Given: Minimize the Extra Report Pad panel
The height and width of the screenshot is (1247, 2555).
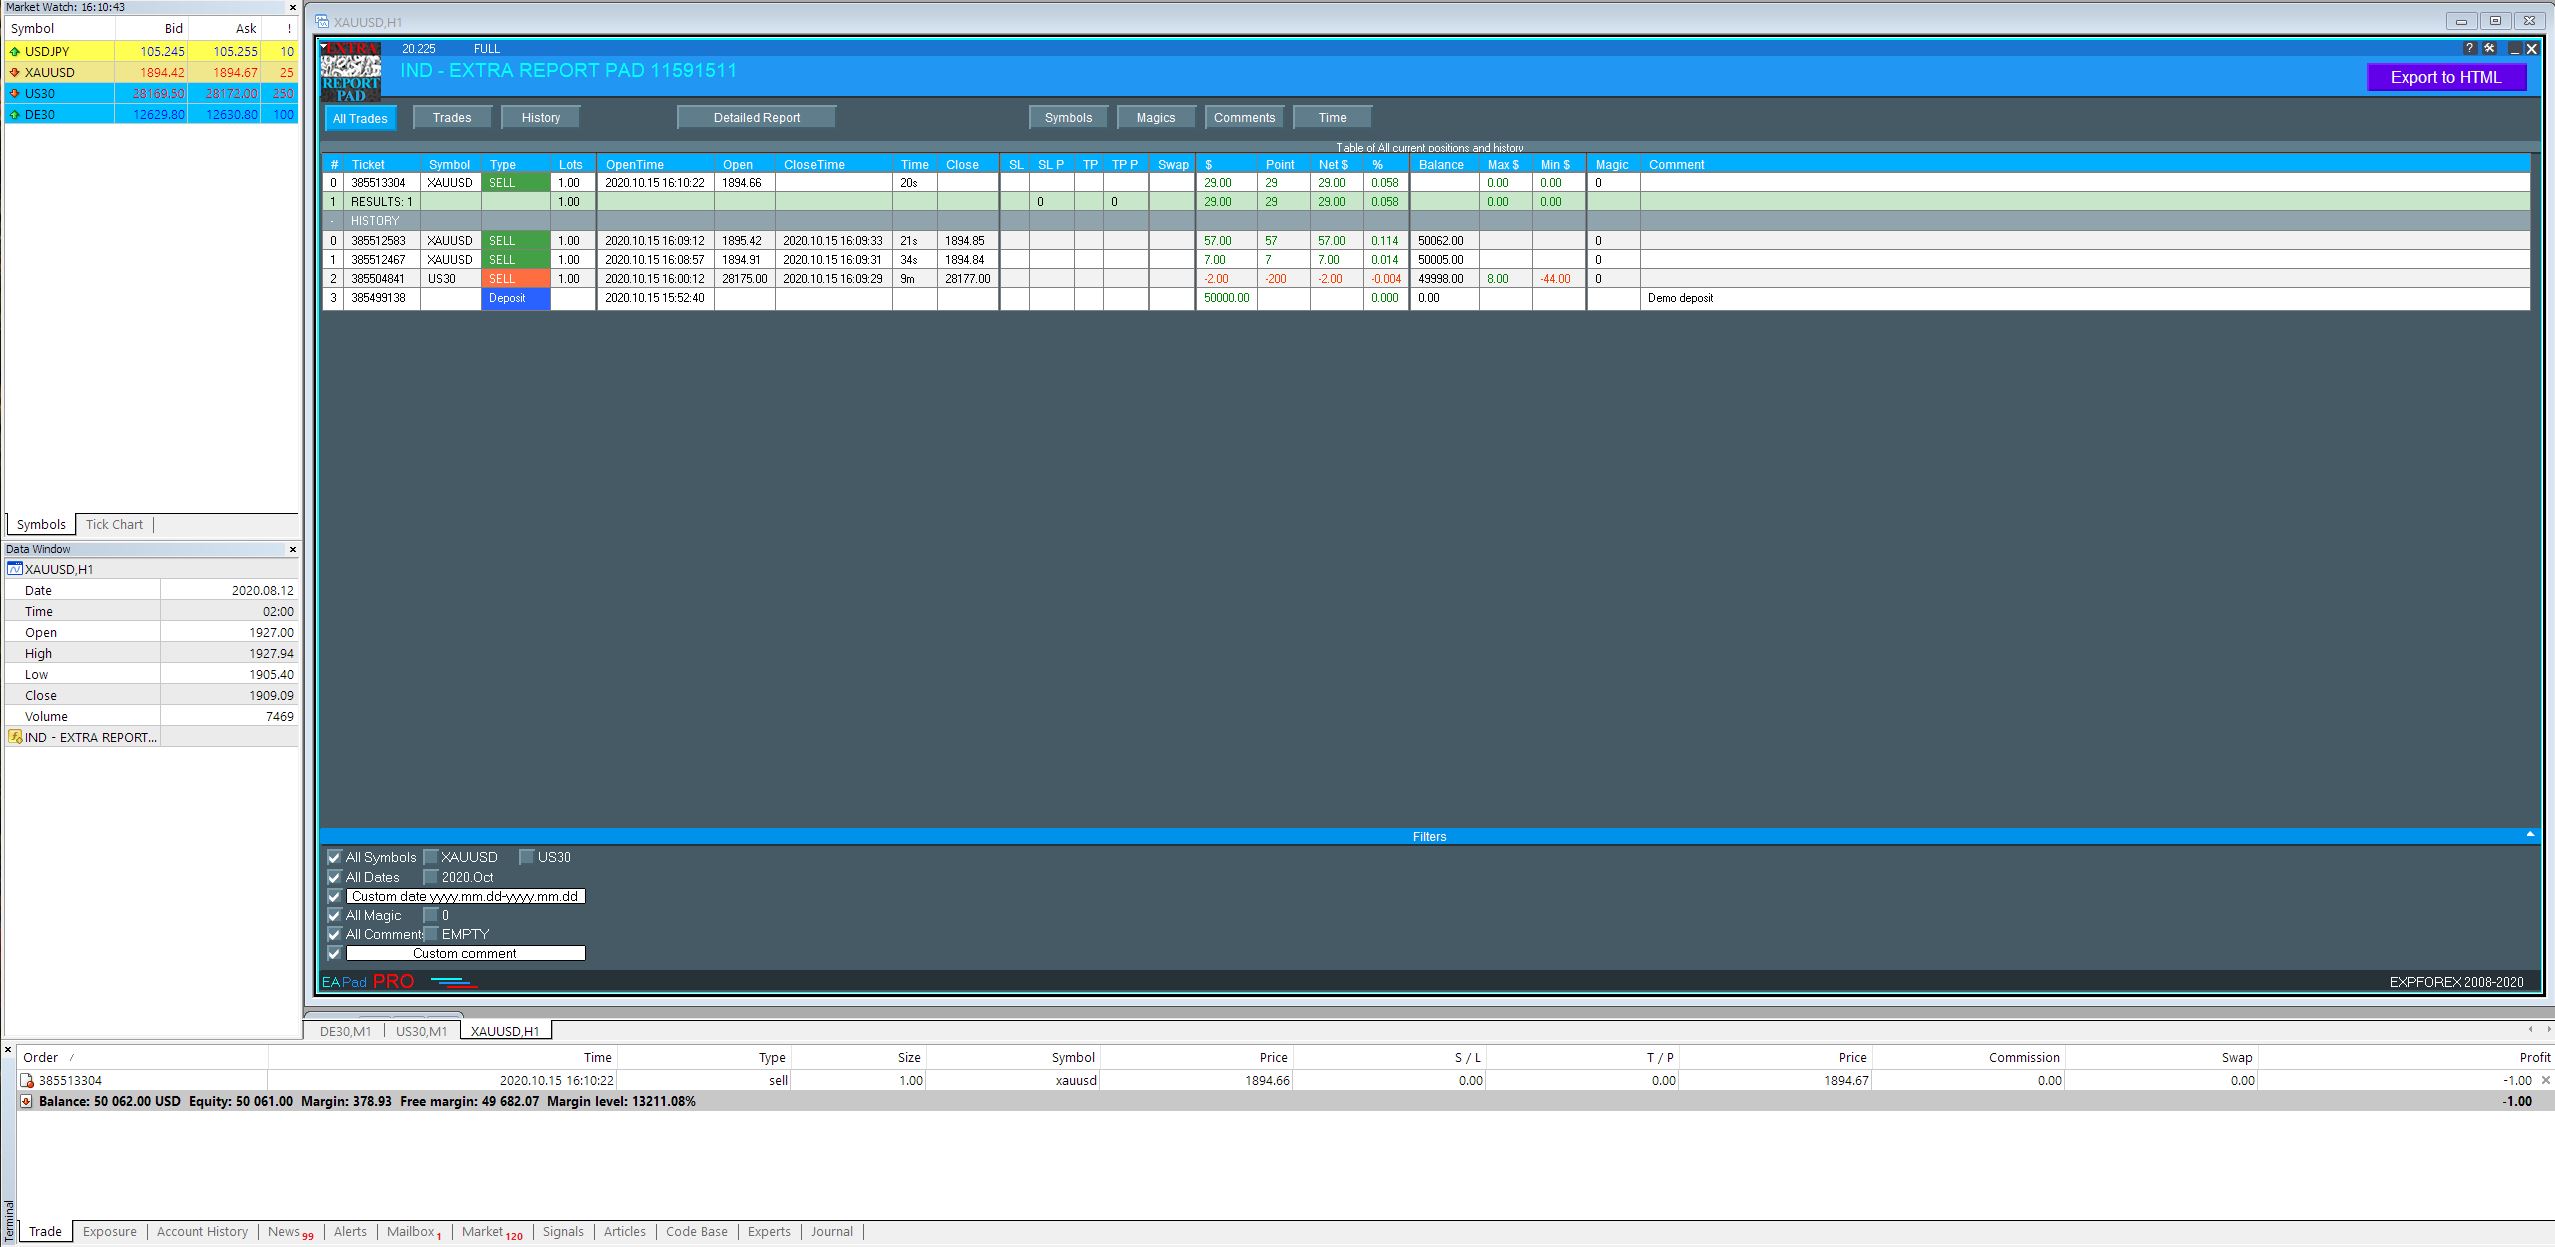Looking at the screenshot, I should click(2514, 48).
